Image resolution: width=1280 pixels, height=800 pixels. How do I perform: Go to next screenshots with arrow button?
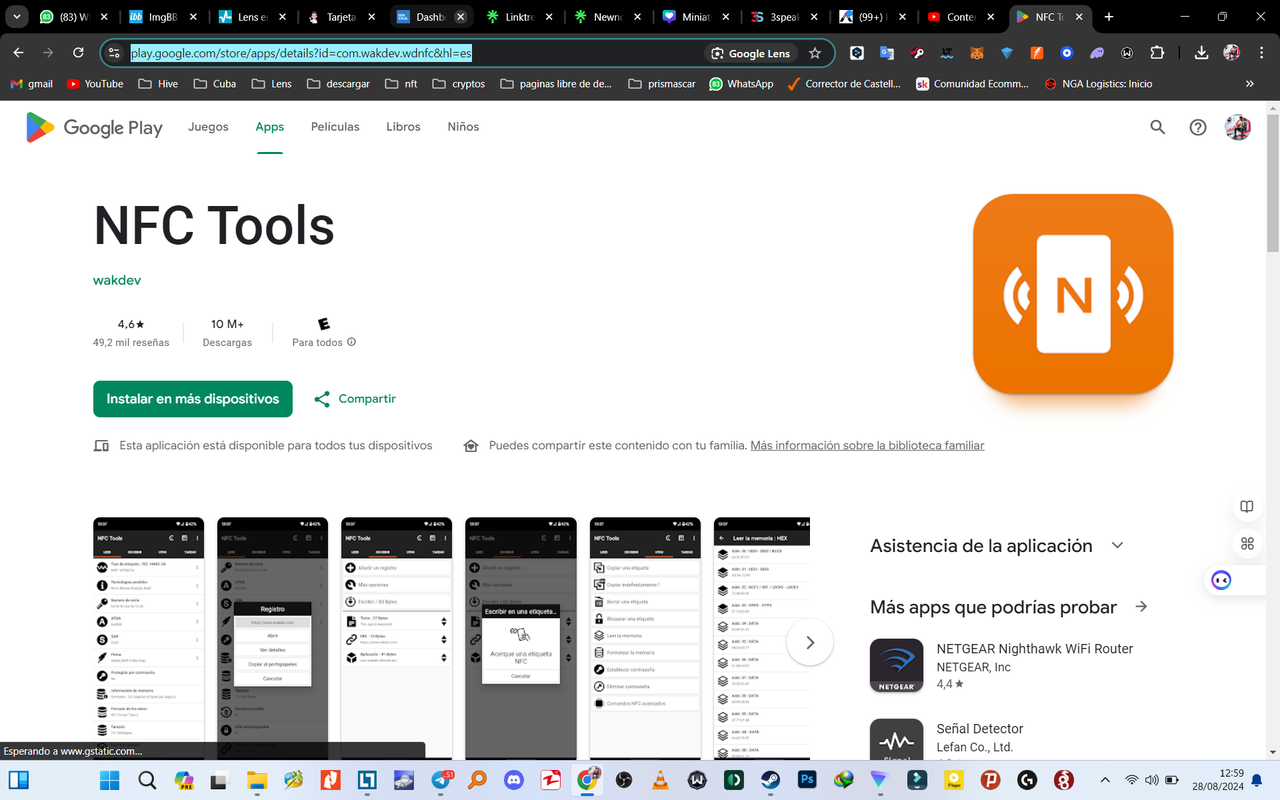click(x=810, y=642)
